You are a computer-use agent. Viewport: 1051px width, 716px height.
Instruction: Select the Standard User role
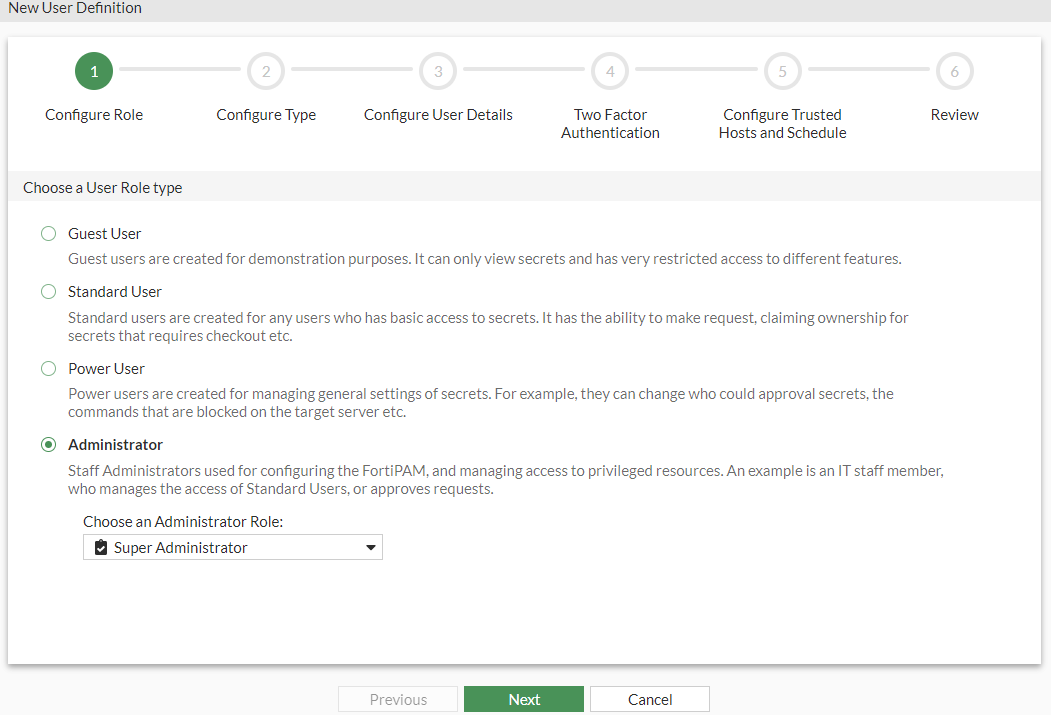[x=48, y=291]
